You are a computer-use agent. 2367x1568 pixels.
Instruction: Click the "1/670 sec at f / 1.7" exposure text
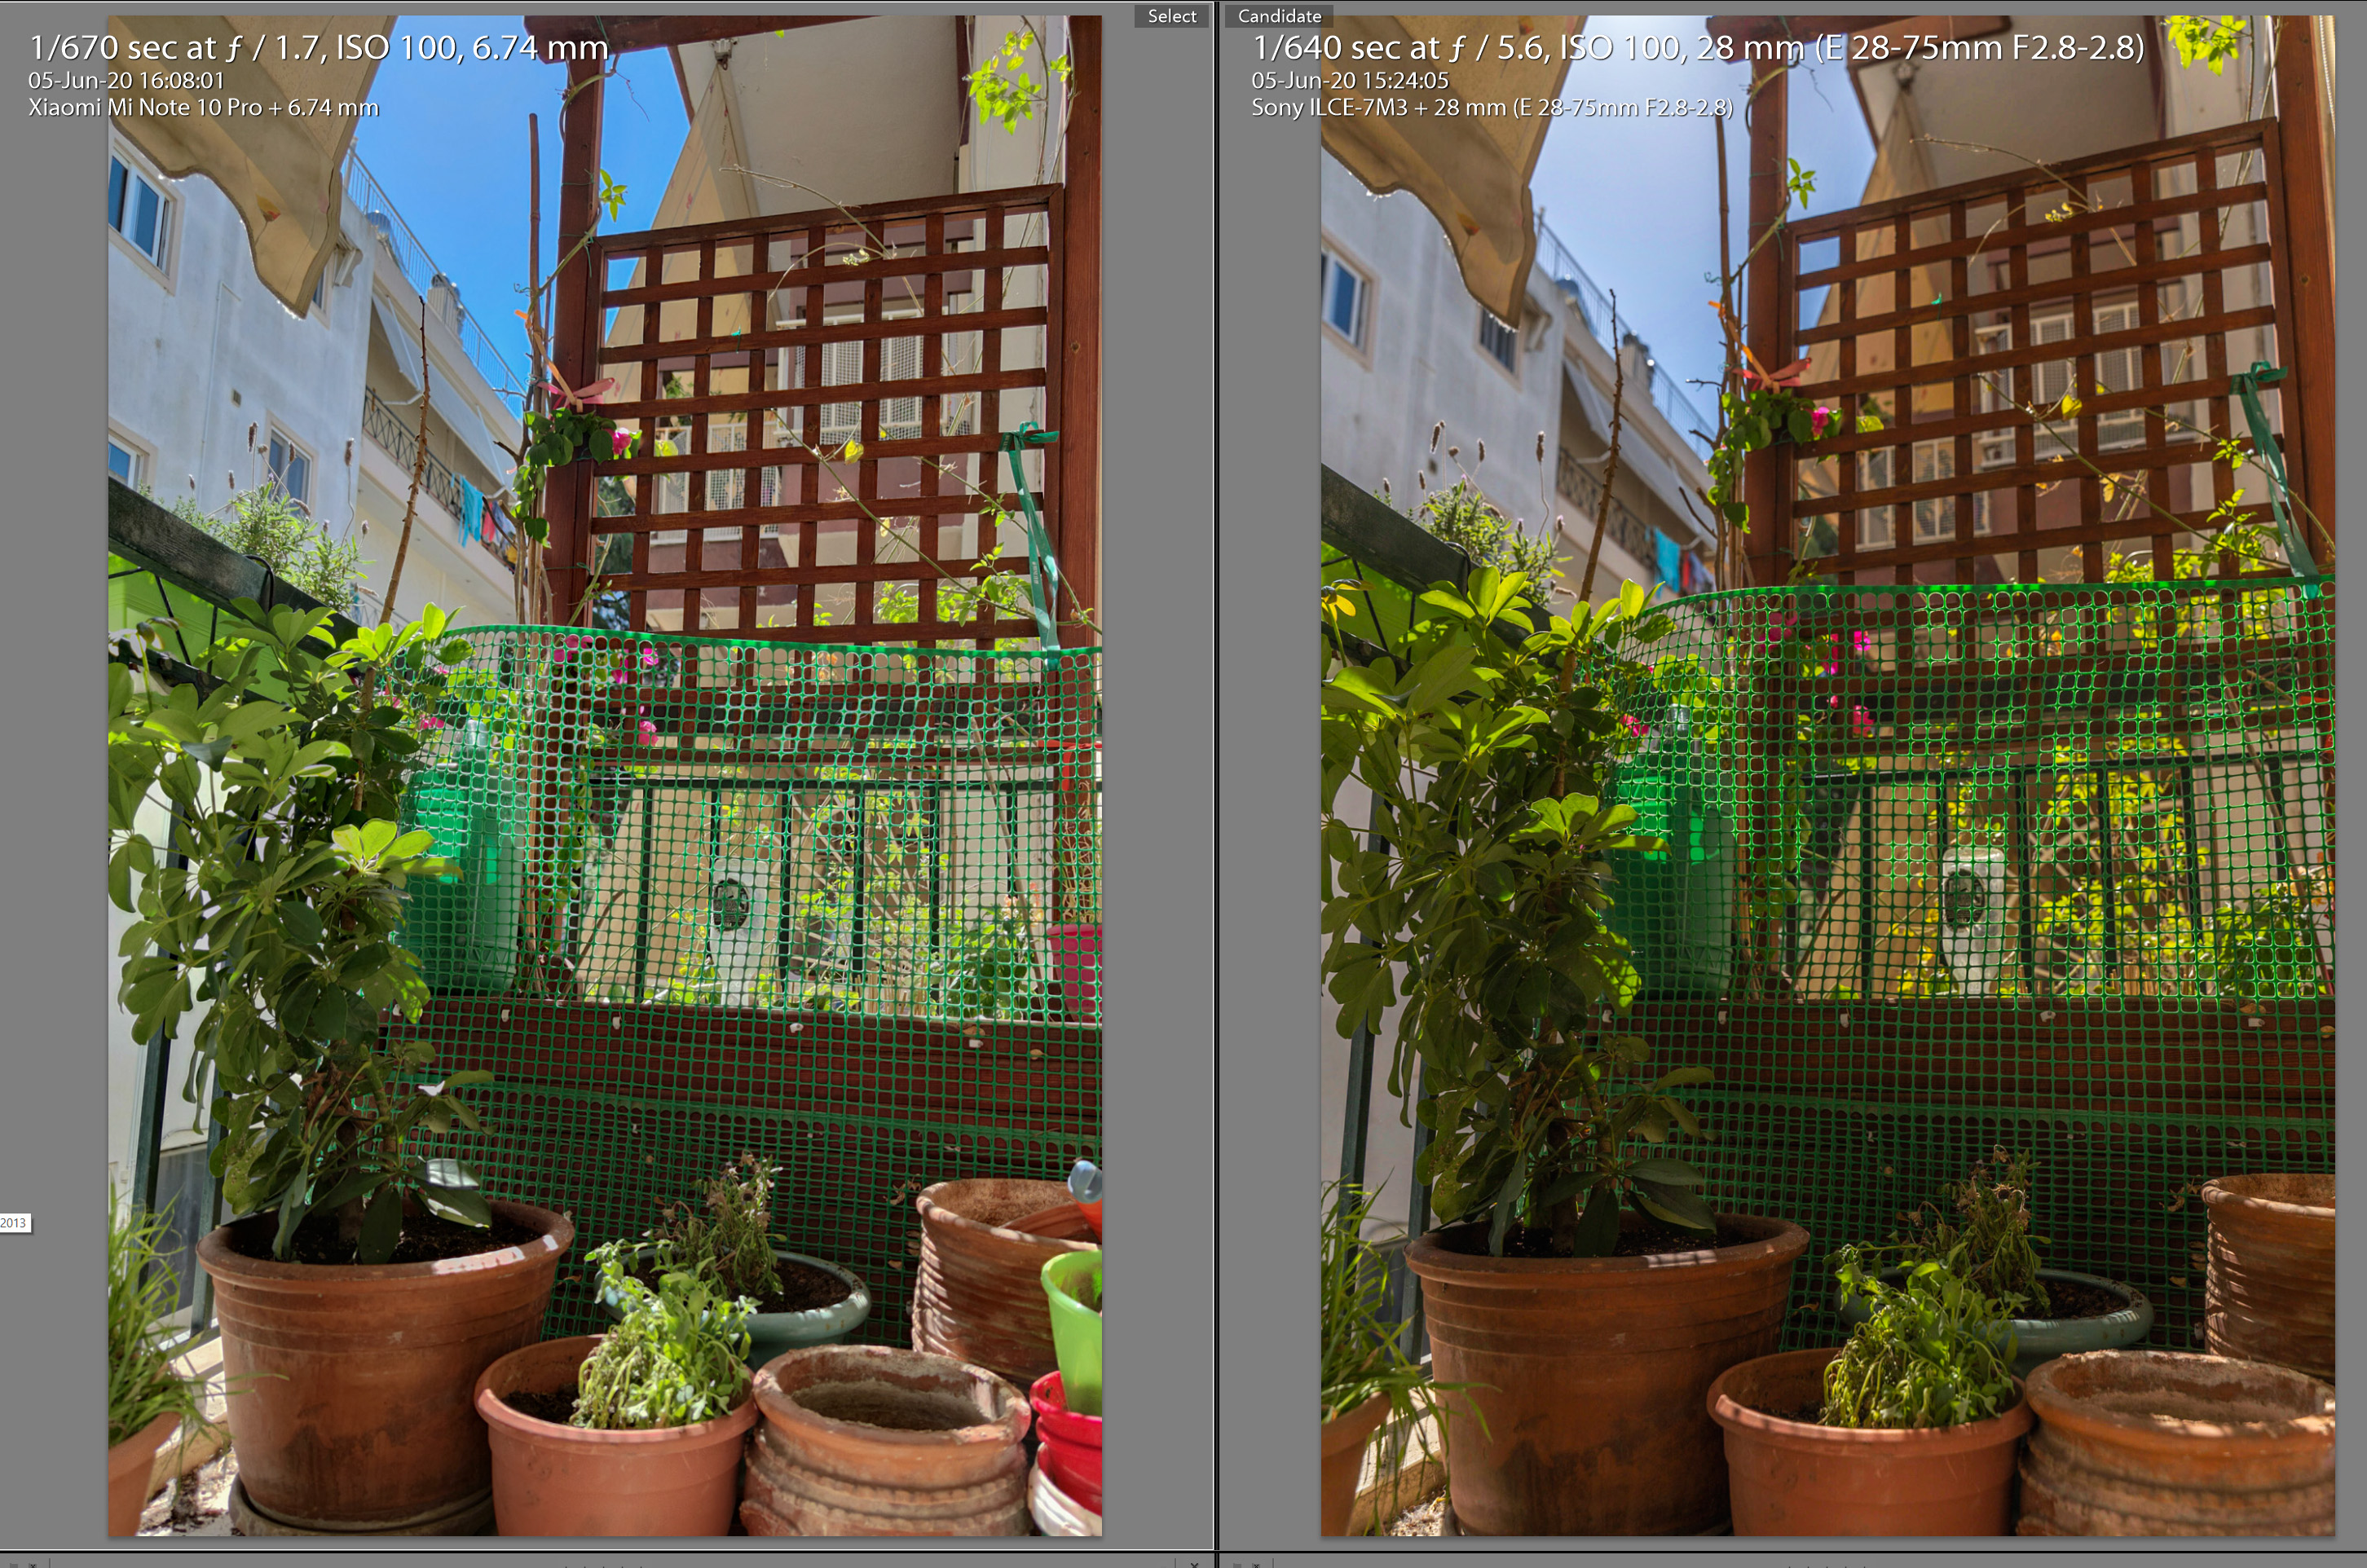(318, 47)
